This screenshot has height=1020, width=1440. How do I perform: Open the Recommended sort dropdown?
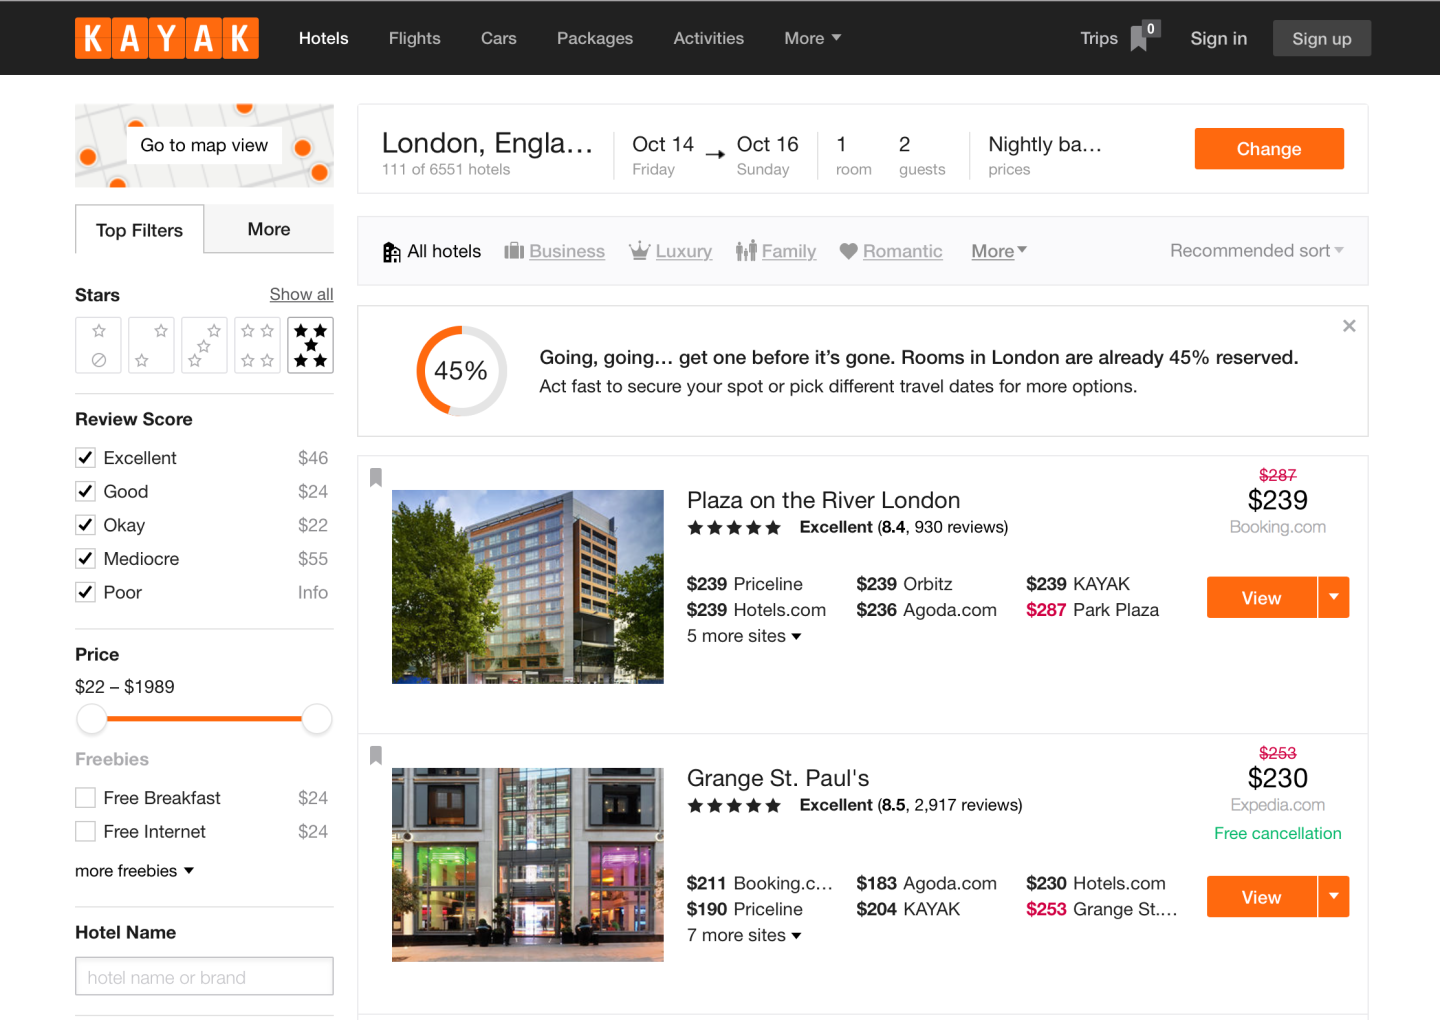tap(1256, 251)
